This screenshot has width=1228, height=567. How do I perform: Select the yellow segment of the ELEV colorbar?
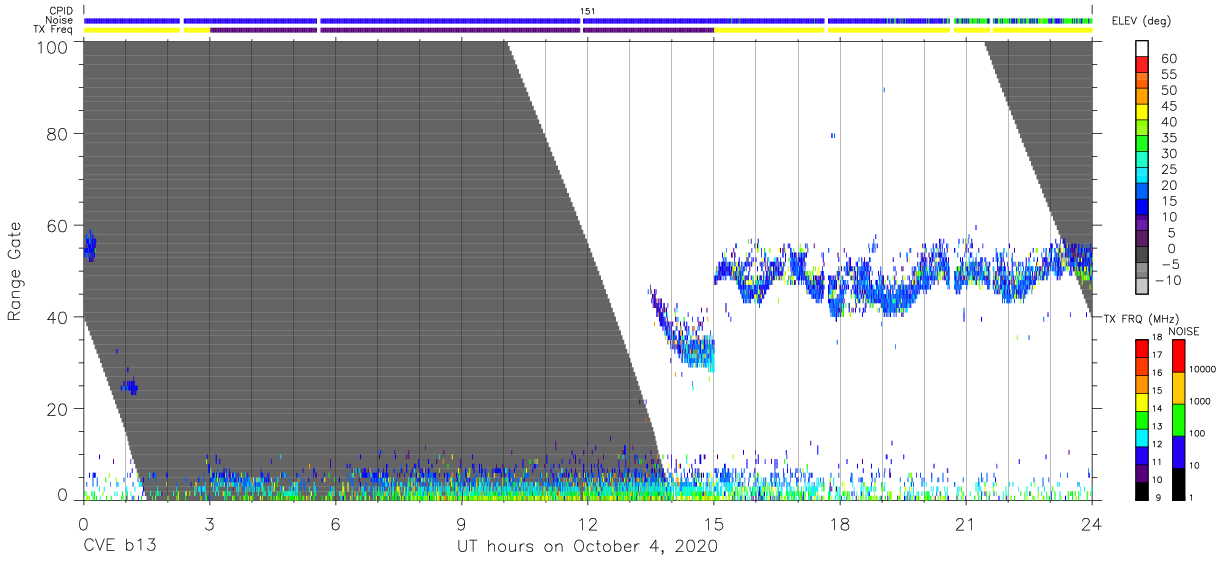(1144, 114)
